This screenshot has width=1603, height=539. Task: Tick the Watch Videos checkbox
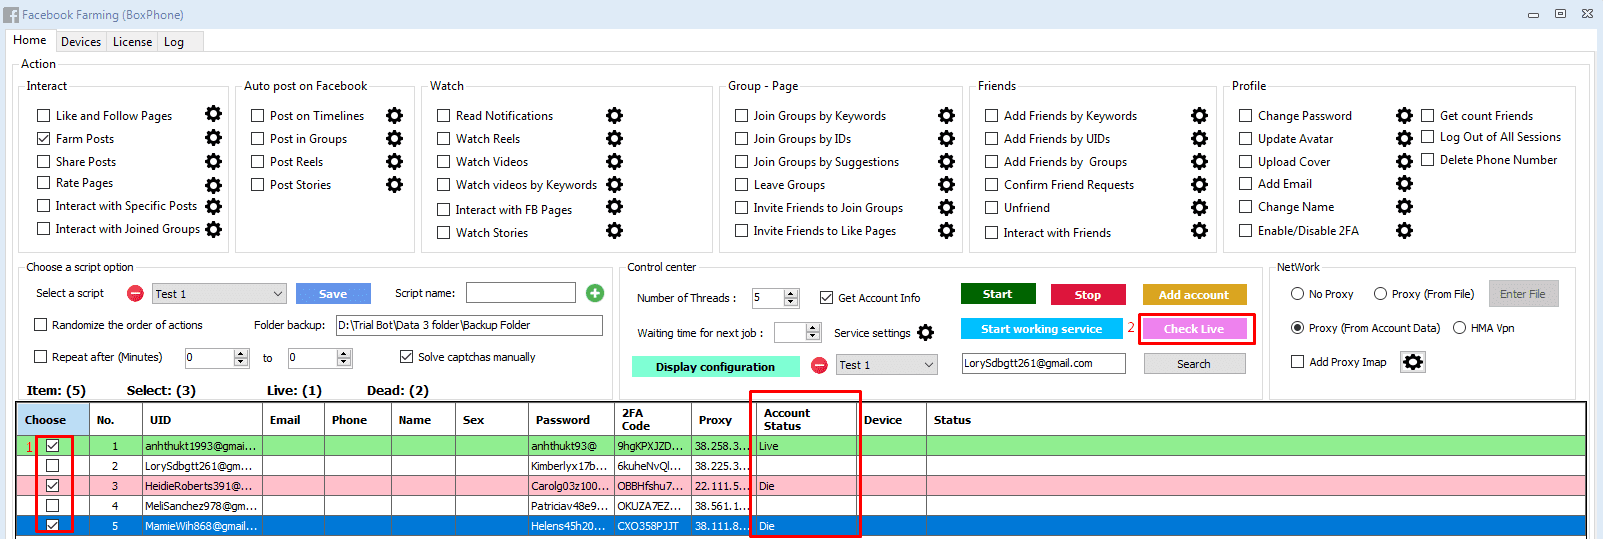[x=443, y=162]
